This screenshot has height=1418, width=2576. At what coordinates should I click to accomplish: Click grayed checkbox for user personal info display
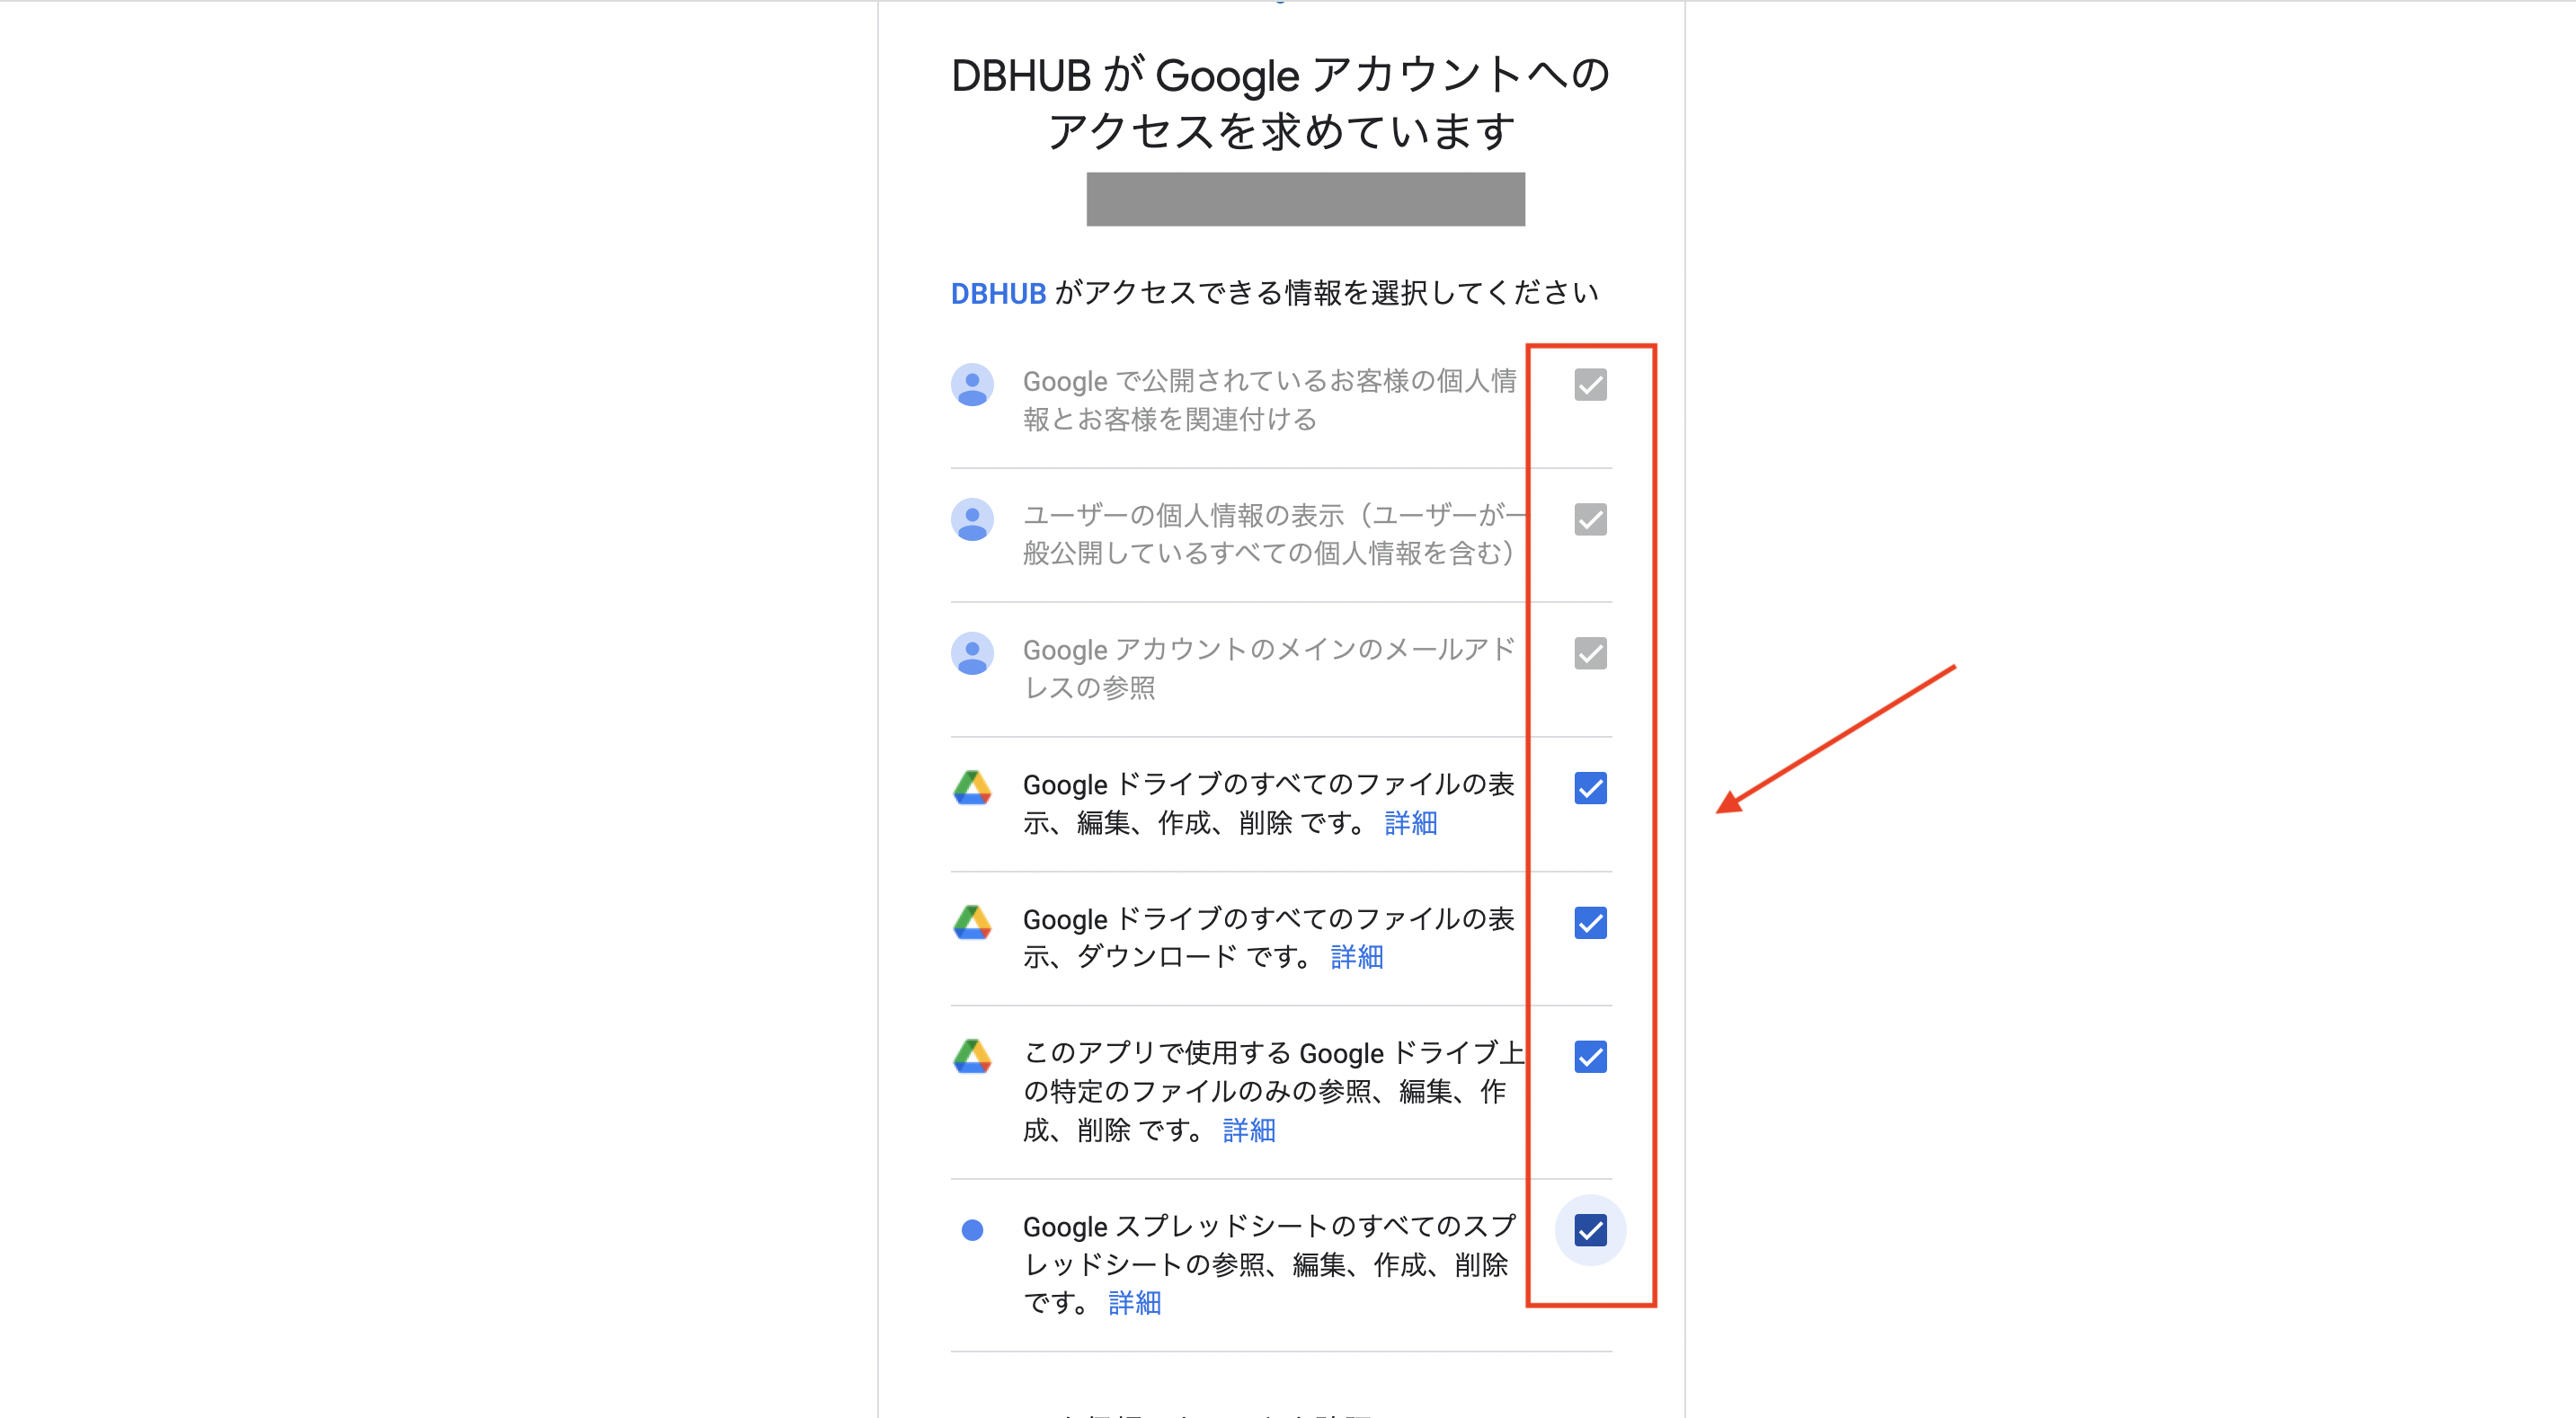pos(1590,519)
